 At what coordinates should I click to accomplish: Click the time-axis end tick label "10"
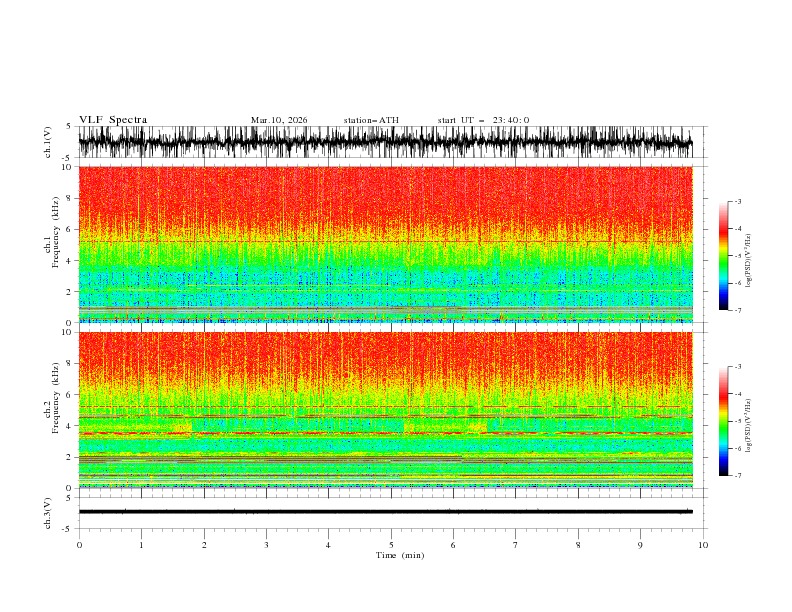coord(703,545)
